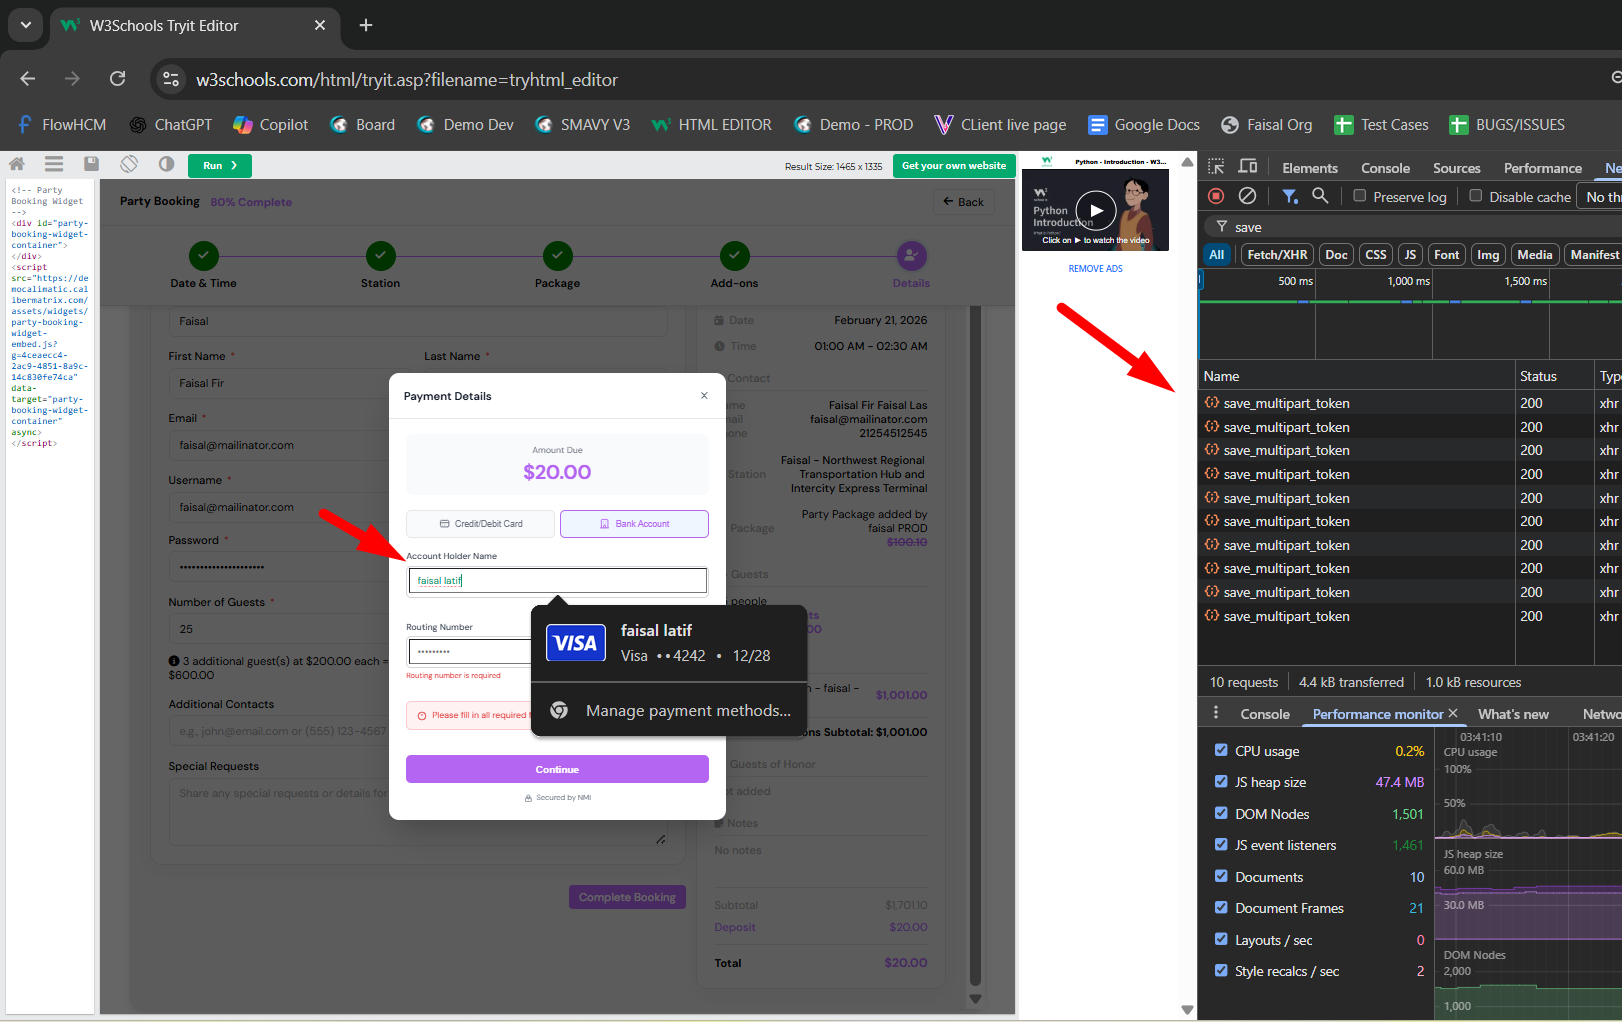This screenshot has width=1622, height=1022.
Task: Switch to the Console tab in DevTools top bar
Action: click(x=1385, y=168)
